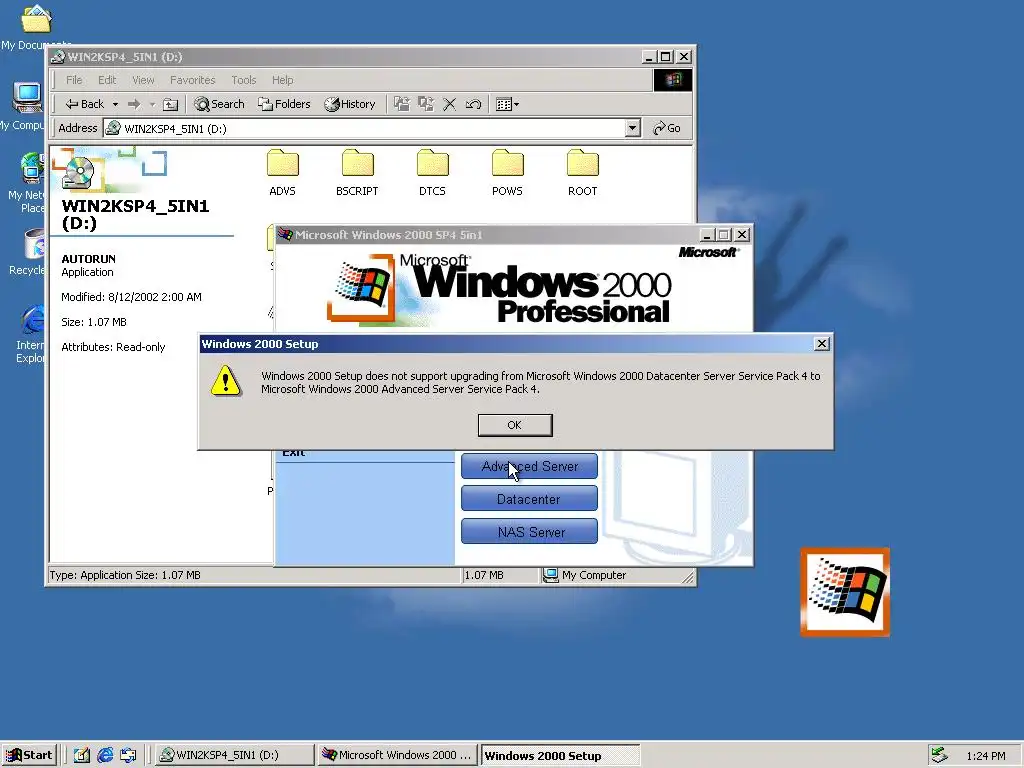The width and height of the screenshot is (1024, 768).
Task: Go Up one folder level
Action: coord(170,104)
